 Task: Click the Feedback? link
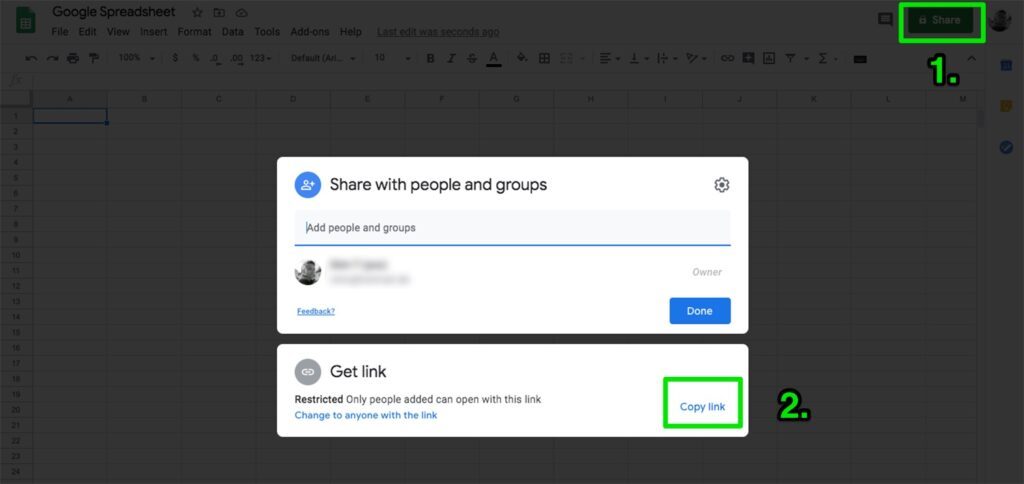316,311
